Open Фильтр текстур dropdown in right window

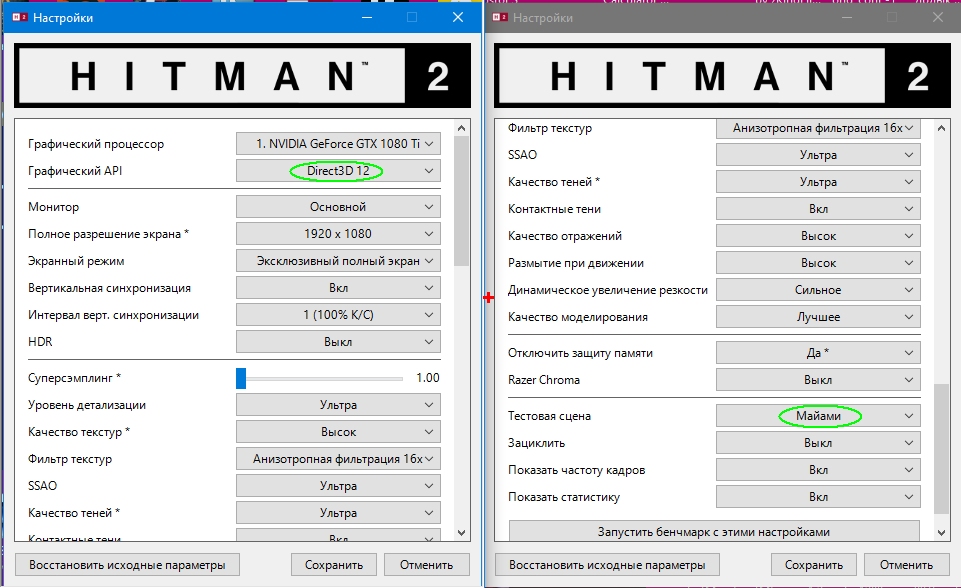818,128
